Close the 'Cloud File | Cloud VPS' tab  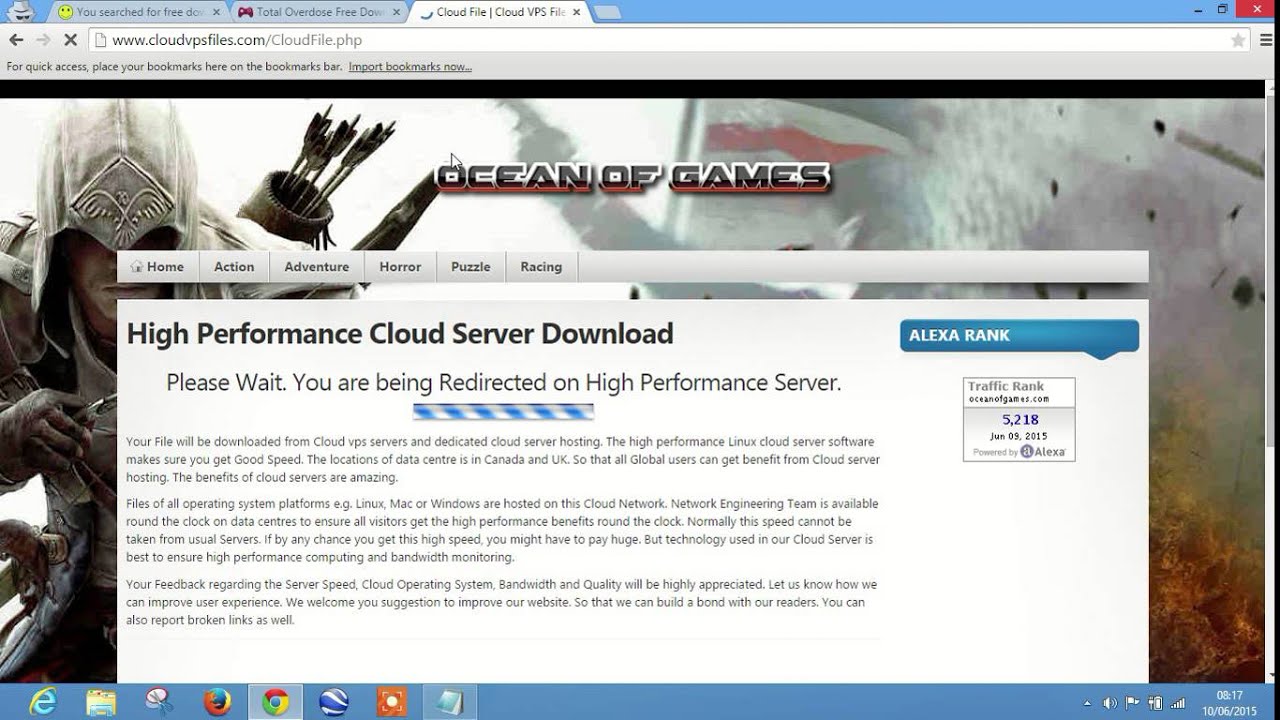577,12
